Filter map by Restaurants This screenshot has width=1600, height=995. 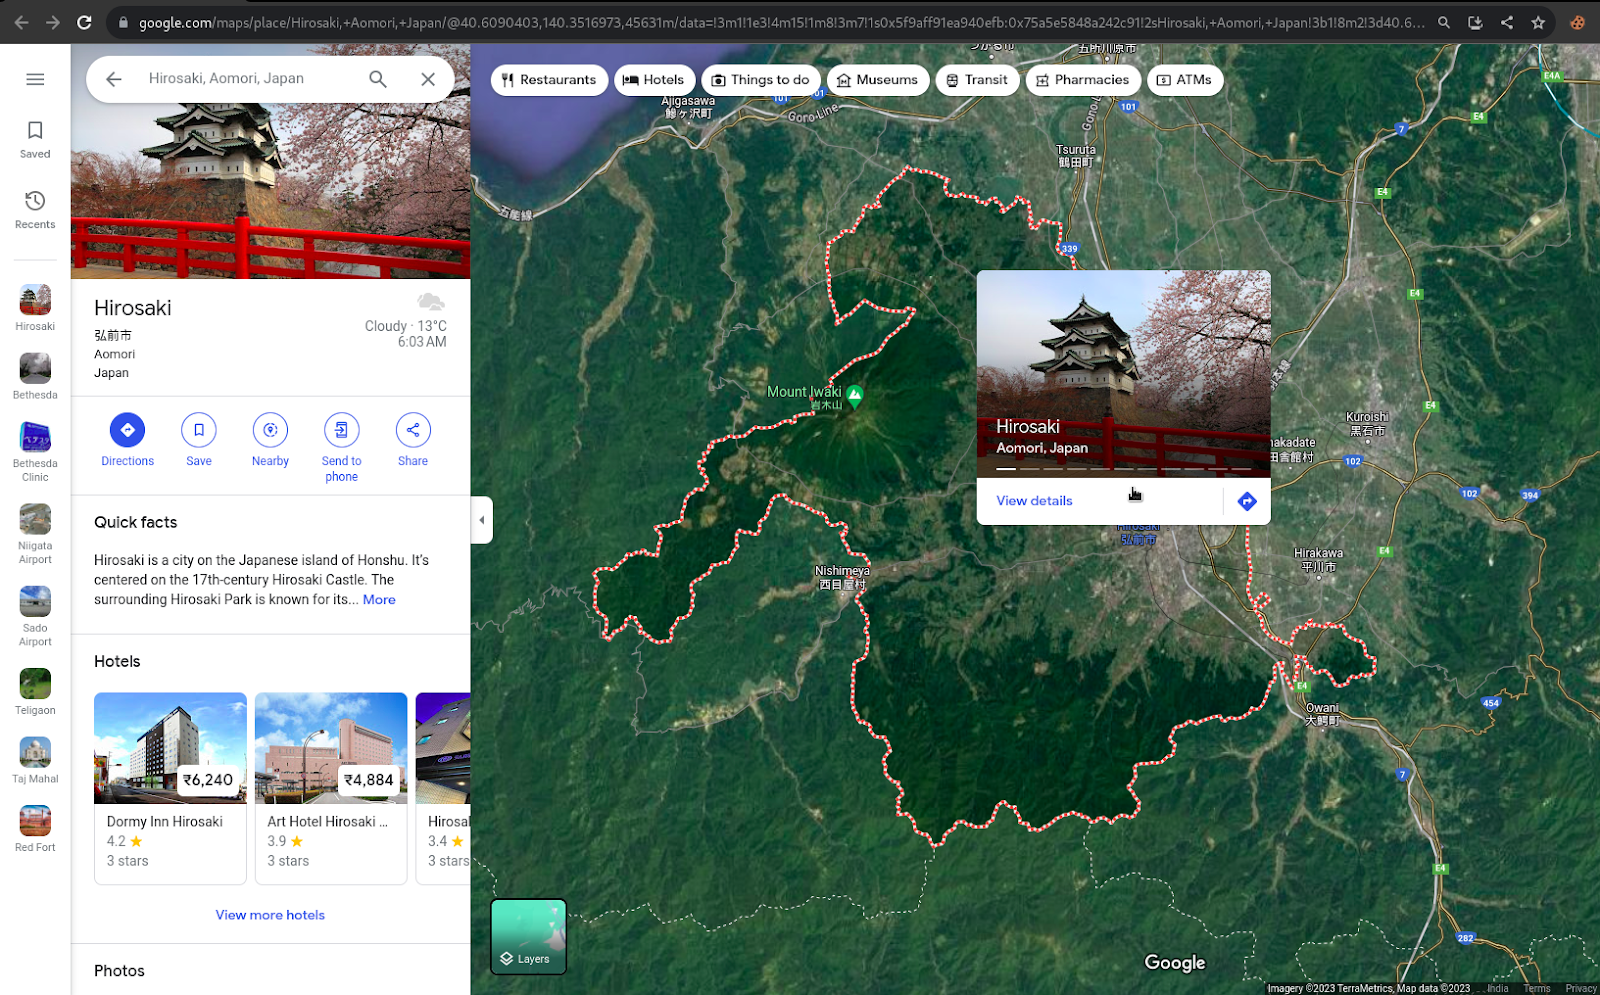549,80
